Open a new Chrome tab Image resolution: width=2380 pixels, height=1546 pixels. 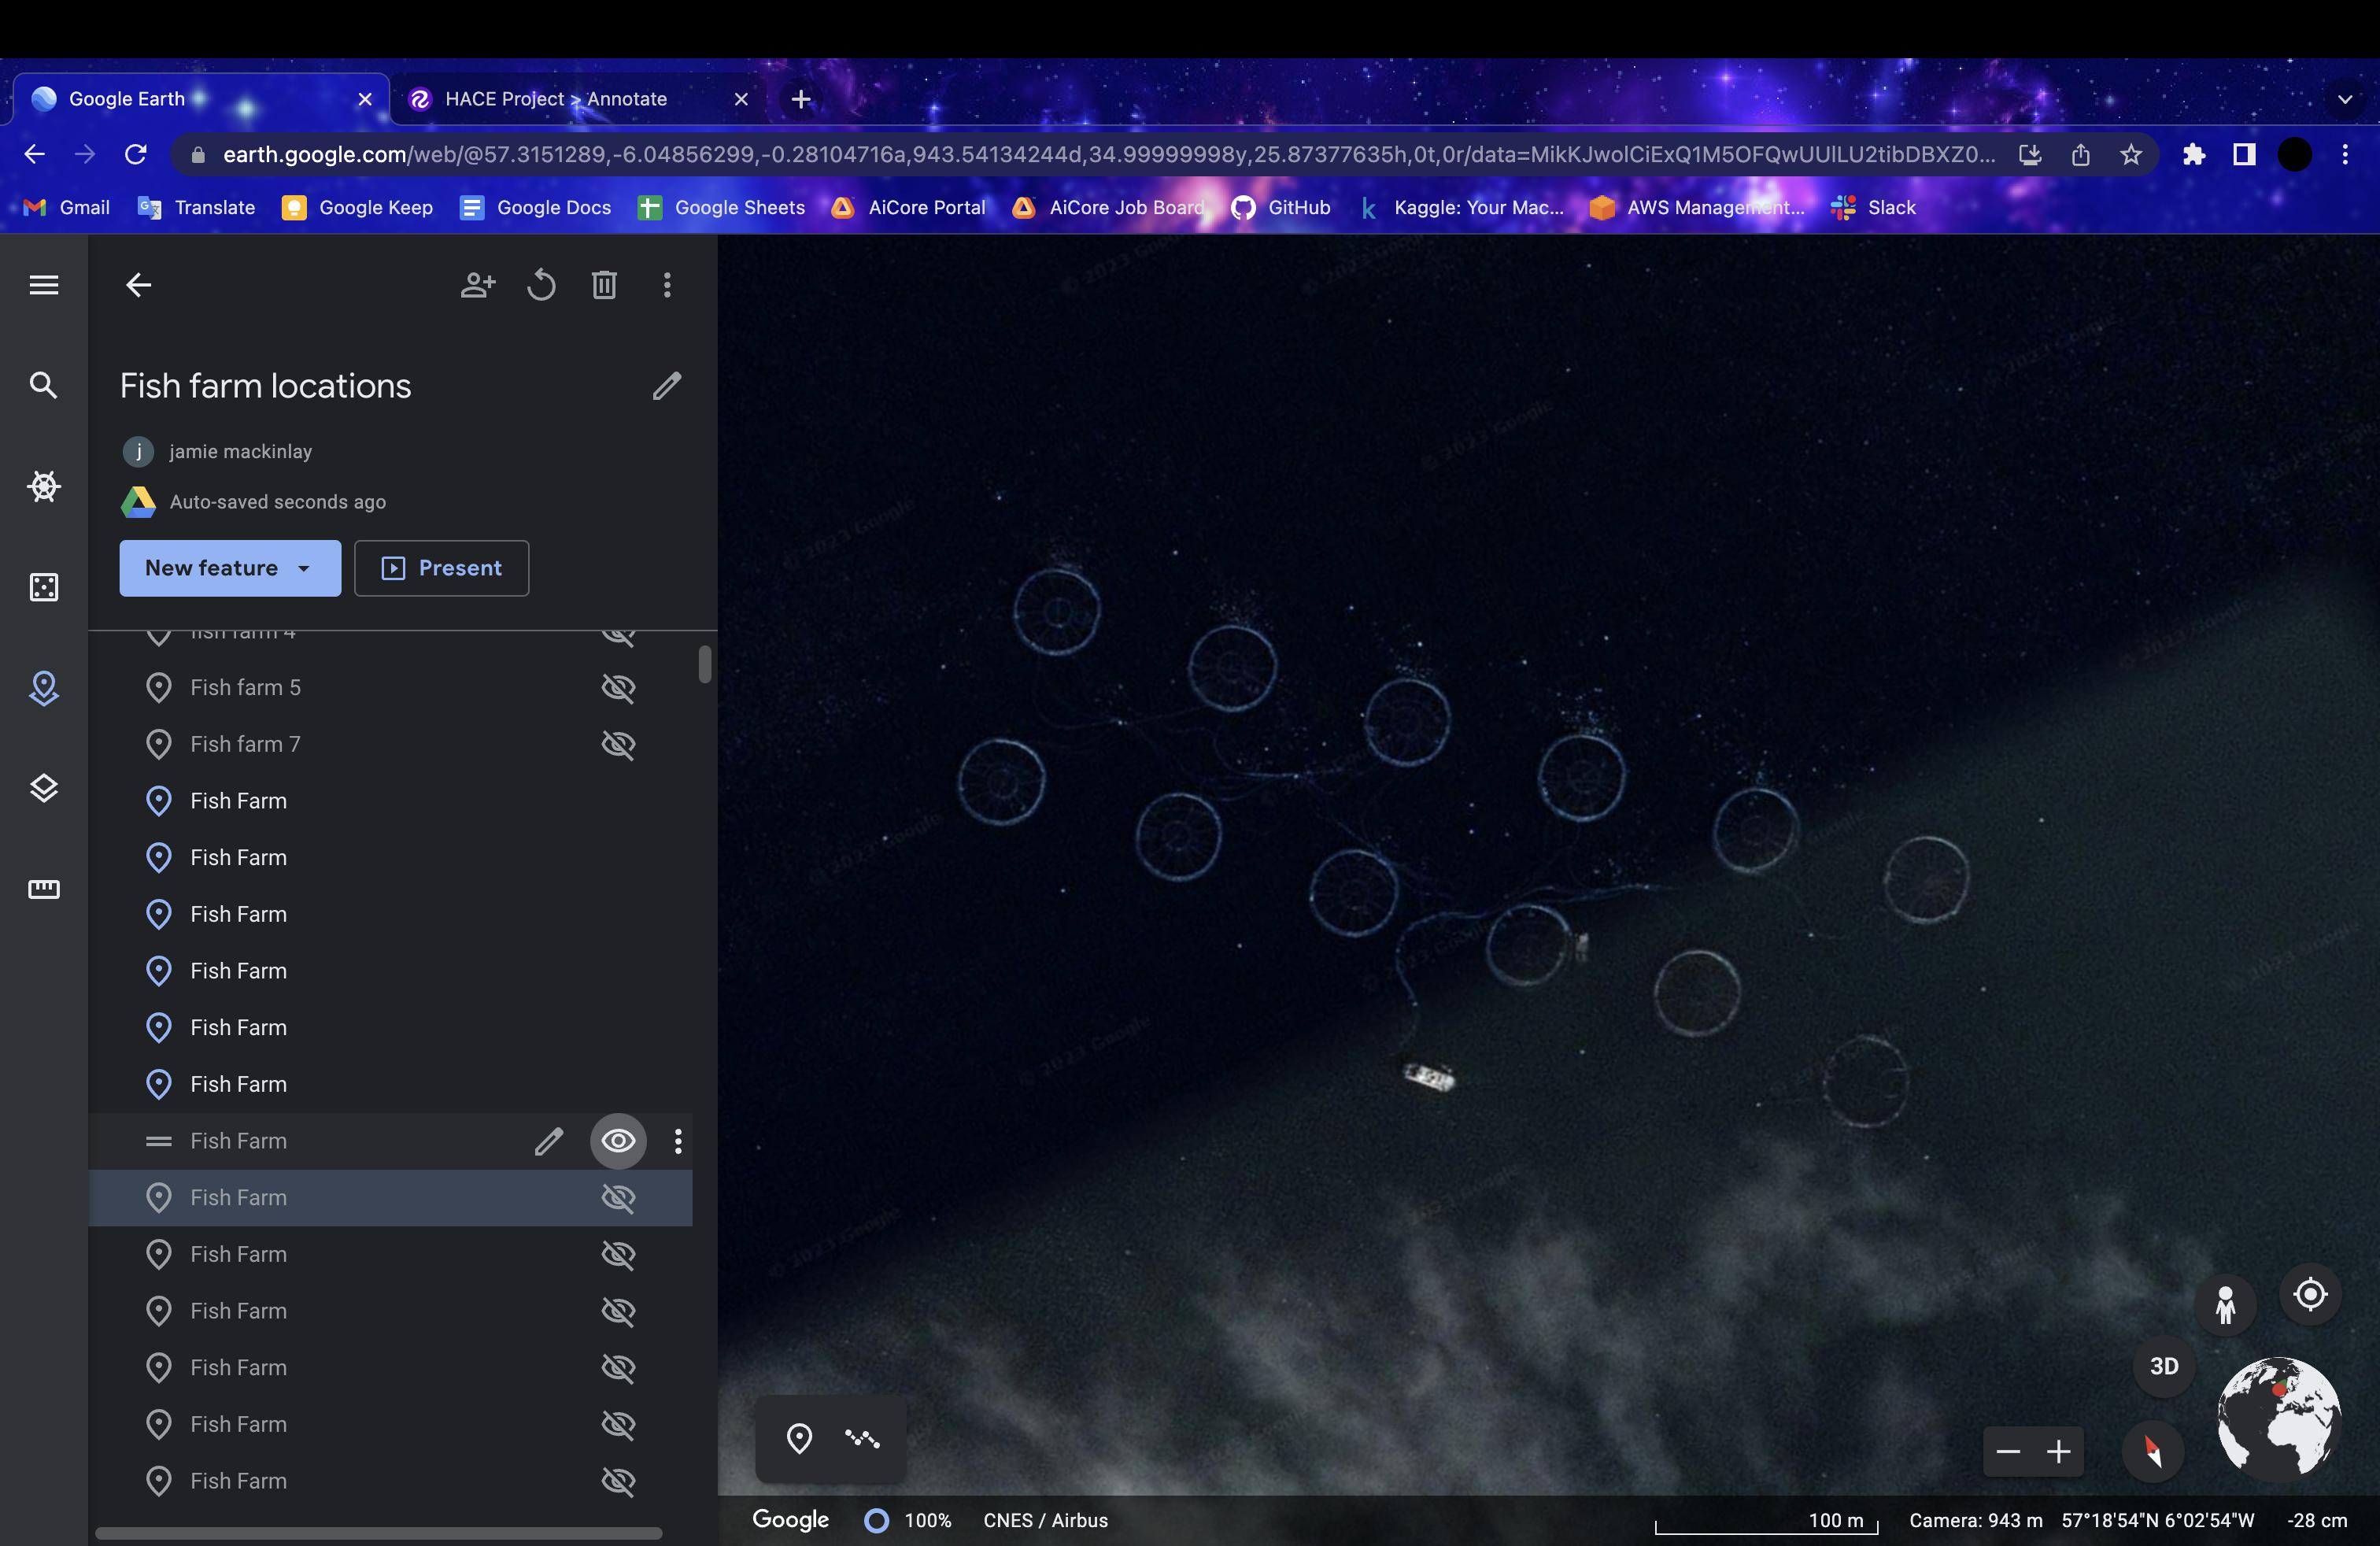point(801,99)
